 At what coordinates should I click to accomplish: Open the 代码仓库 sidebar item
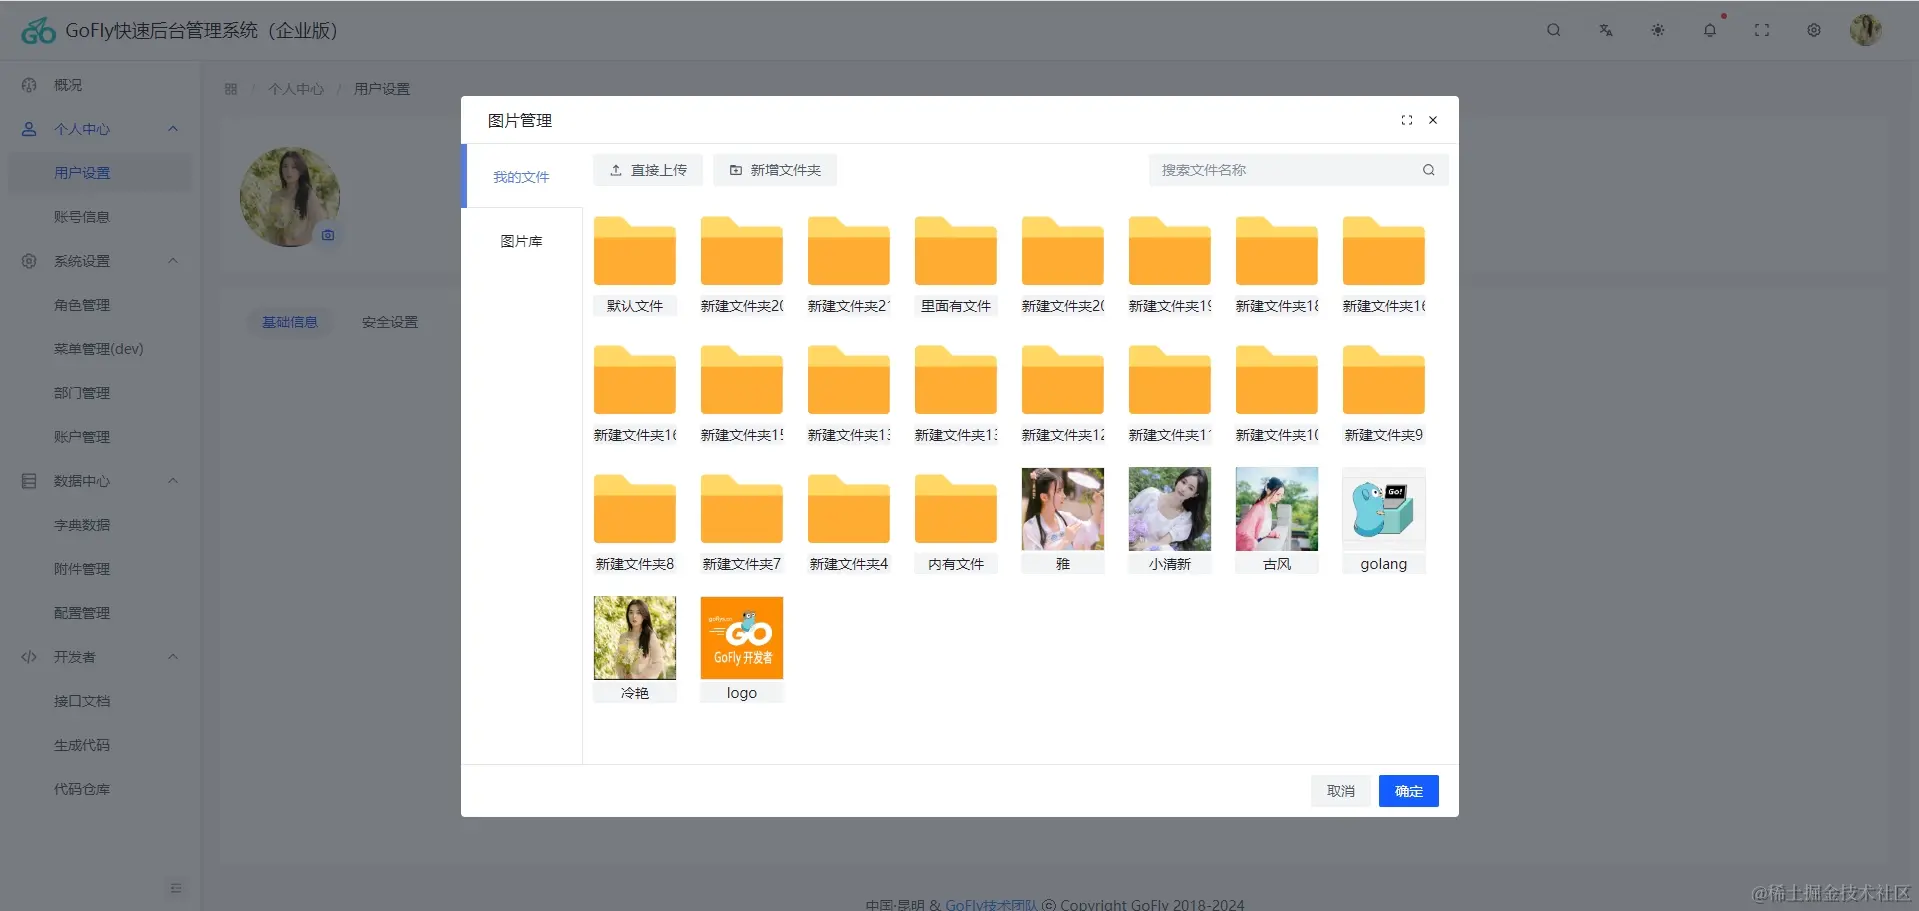pyautogui.click(x=100, y=789)
